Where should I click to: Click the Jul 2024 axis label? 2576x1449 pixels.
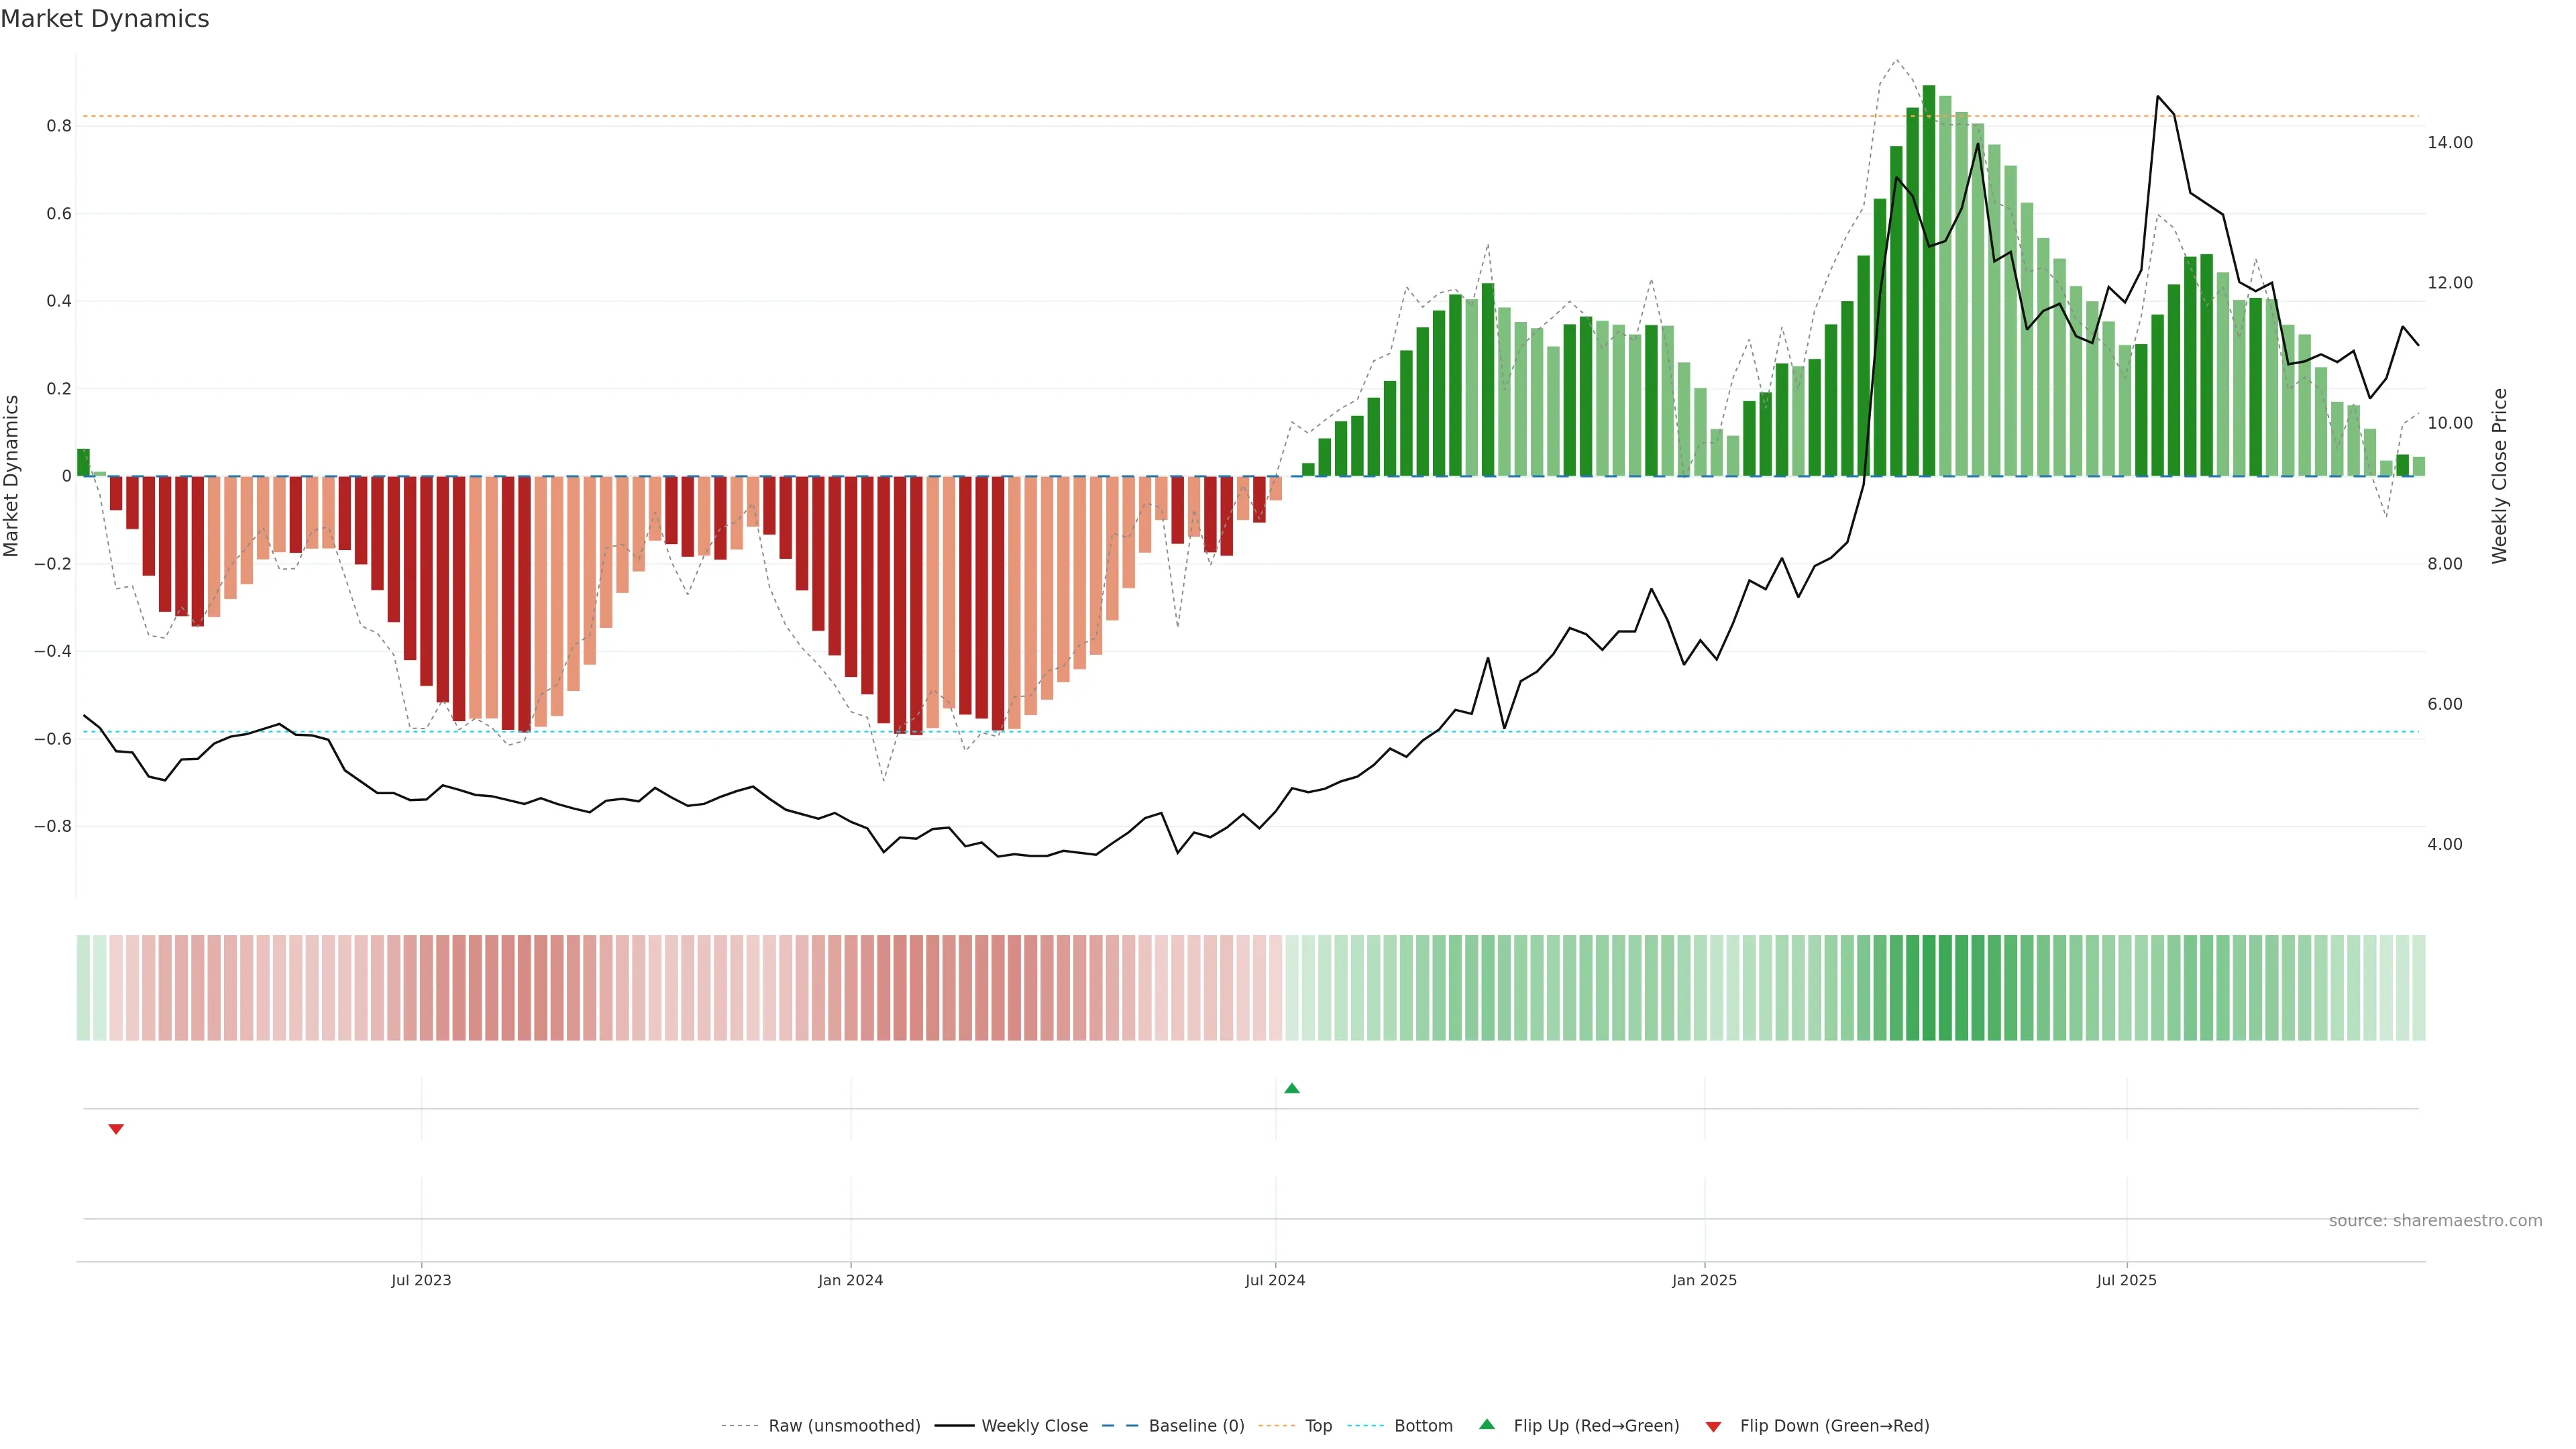pos(1275,1281)
